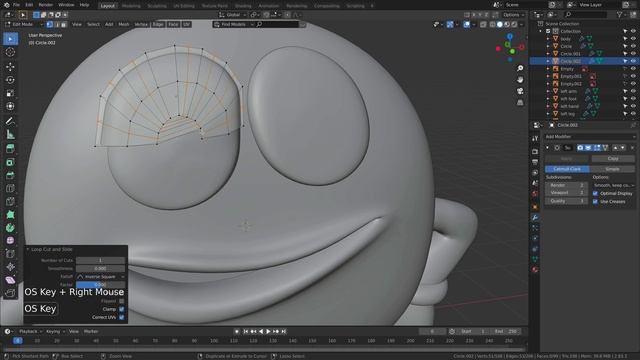The height and width of the screenshot is (360, 640).
Task: Activate the Transform tool
Action: pos(10,106)
